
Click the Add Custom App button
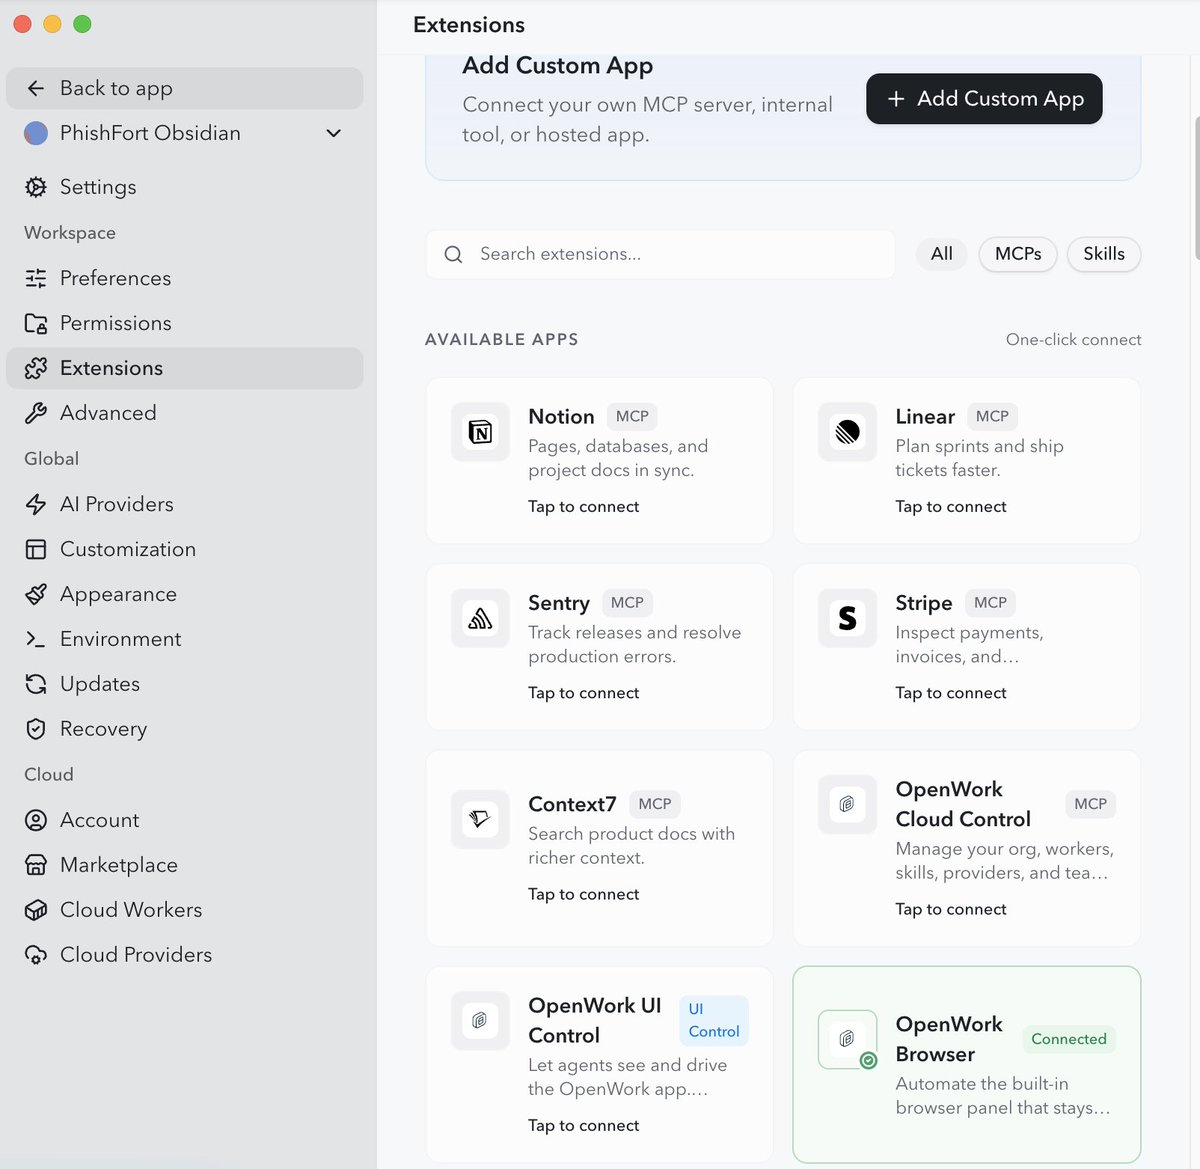point(984,99)
